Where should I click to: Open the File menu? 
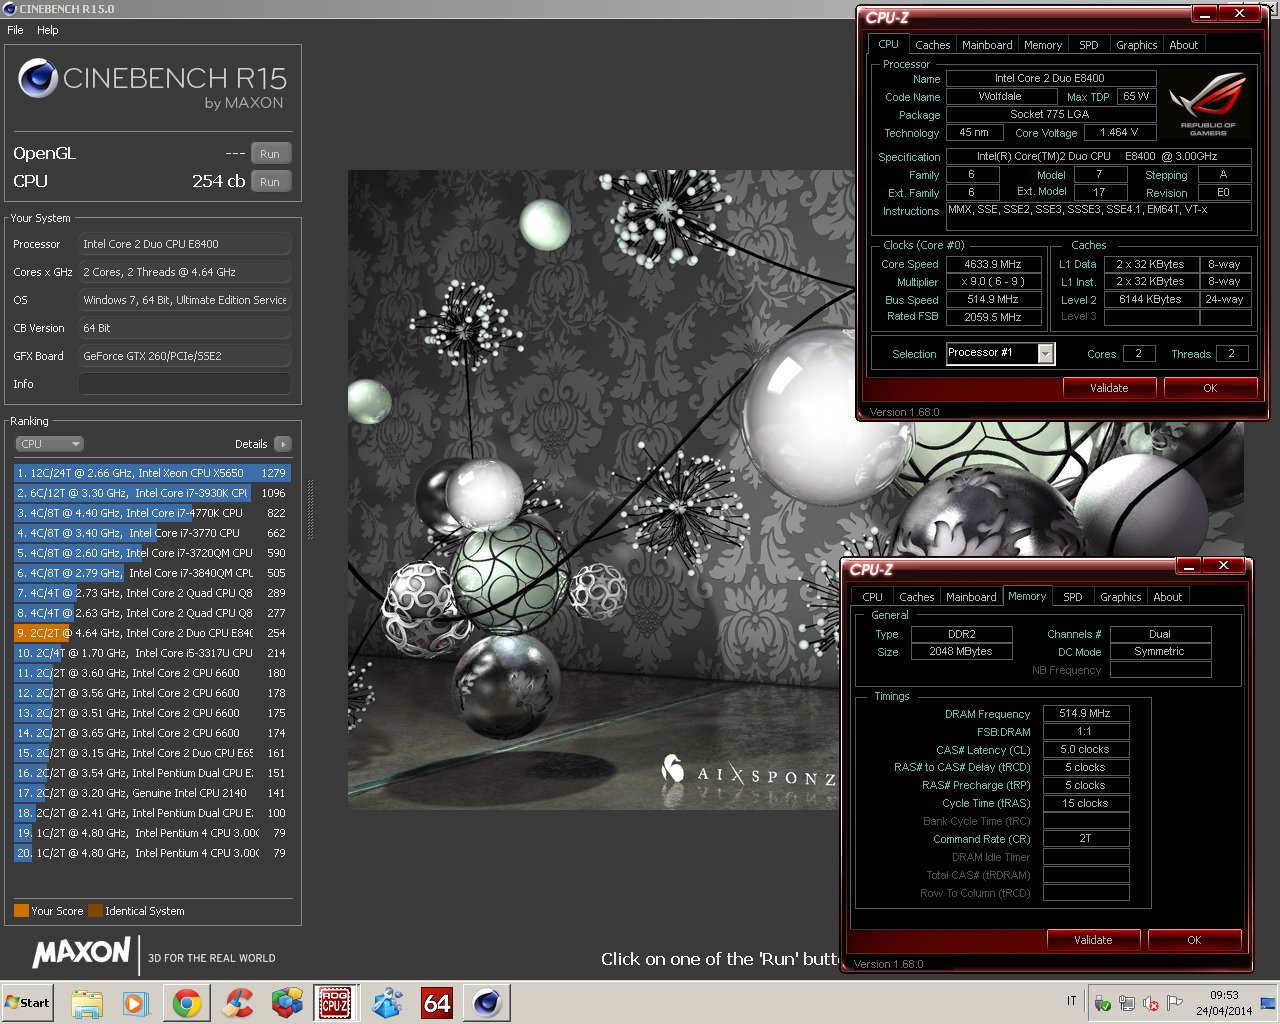(15, 30)
